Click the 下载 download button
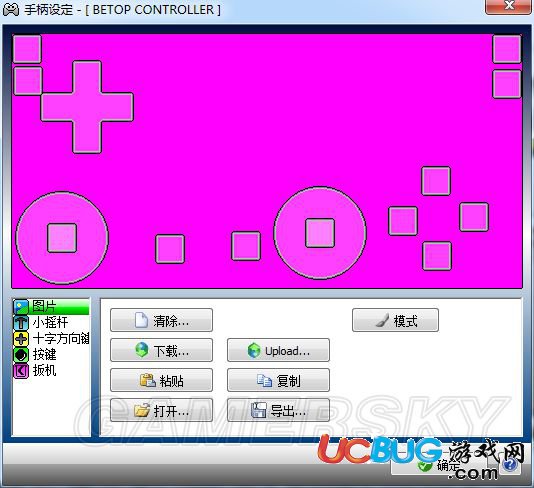This screenshot has height=488, width=534. (x=161, y=350)
